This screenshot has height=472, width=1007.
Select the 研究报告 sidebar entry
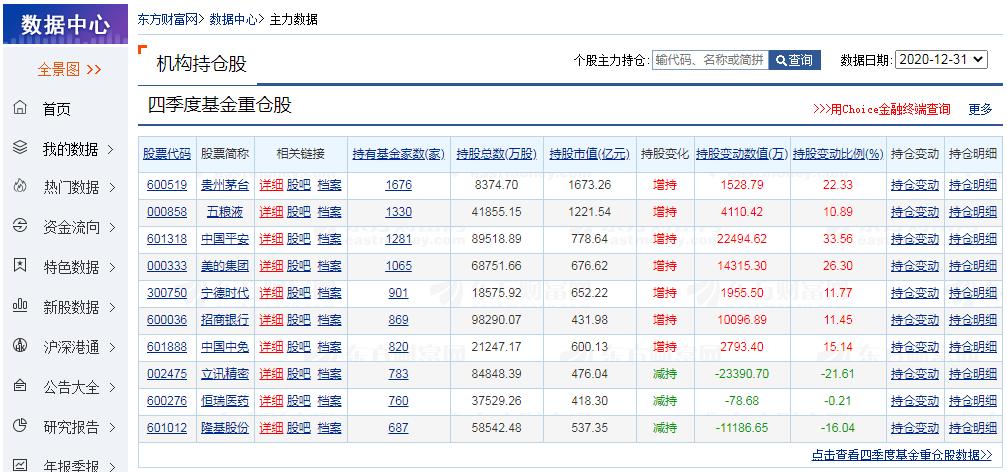(71, 427)
